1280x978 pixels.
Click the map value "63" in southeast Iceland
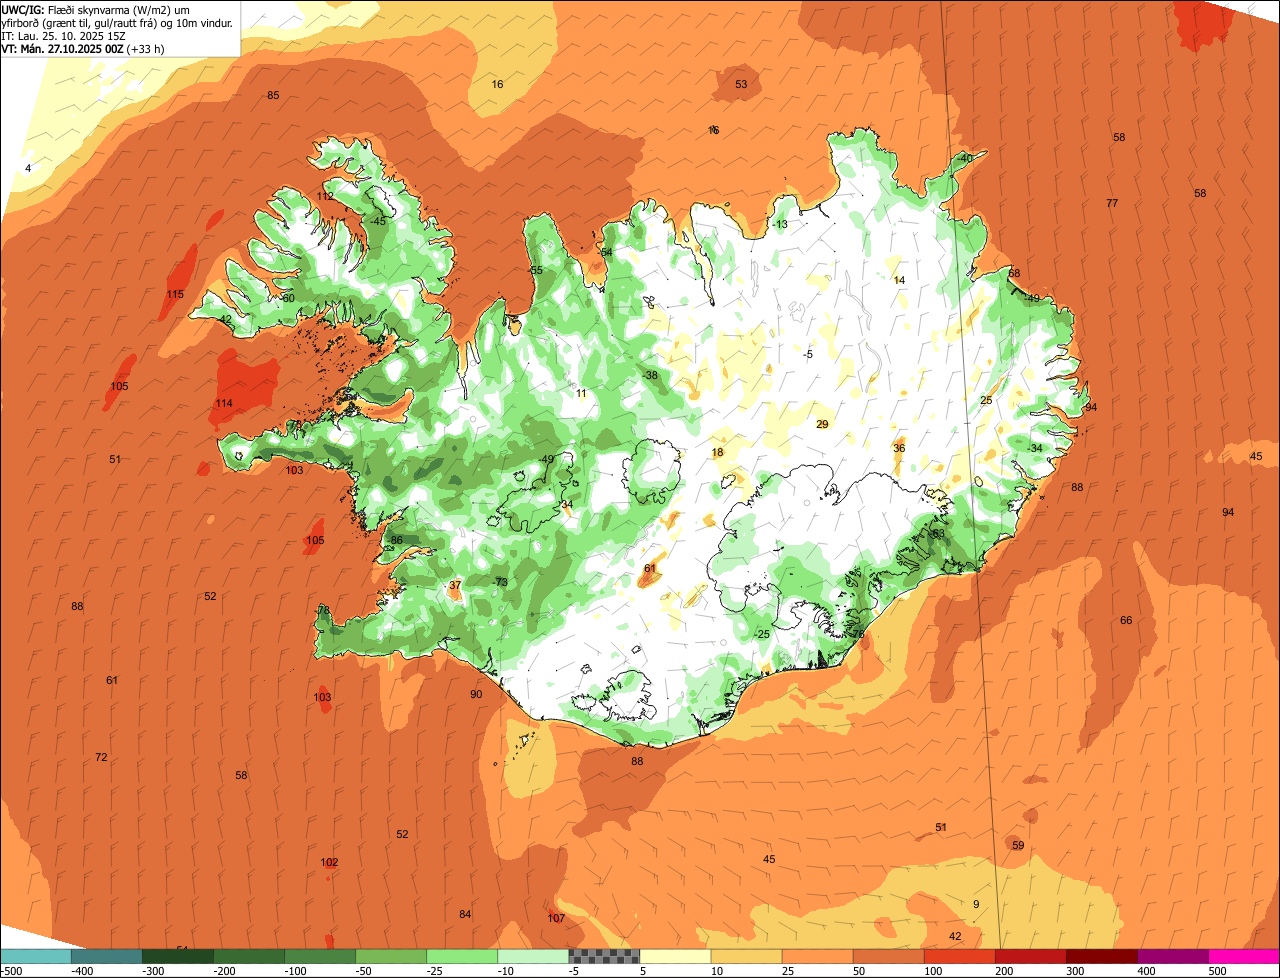click(x=938, y=533)
